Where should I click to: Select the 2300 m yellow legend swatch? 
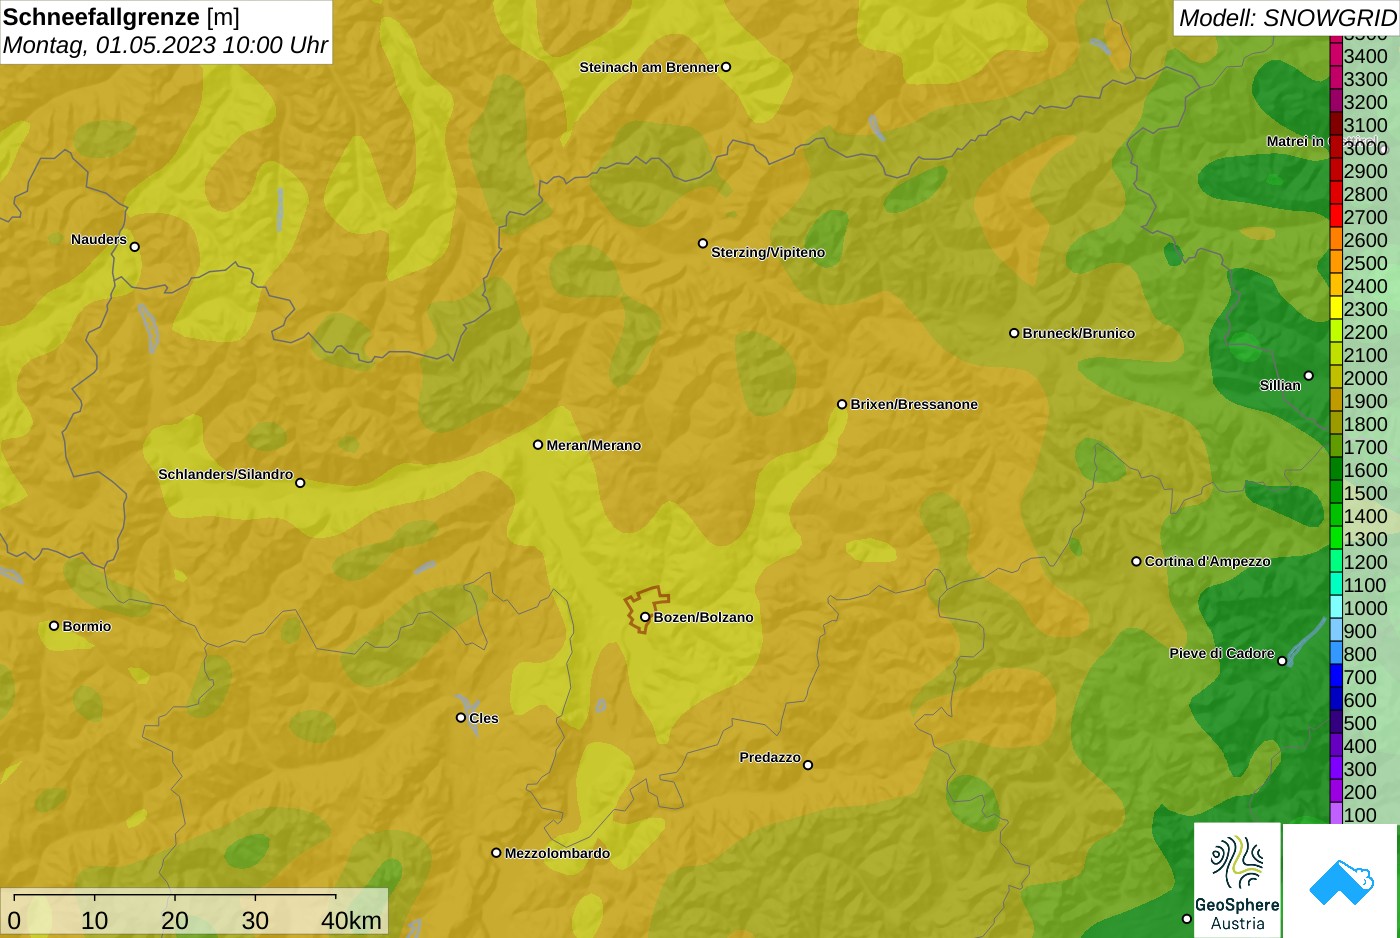(1336, 309)
